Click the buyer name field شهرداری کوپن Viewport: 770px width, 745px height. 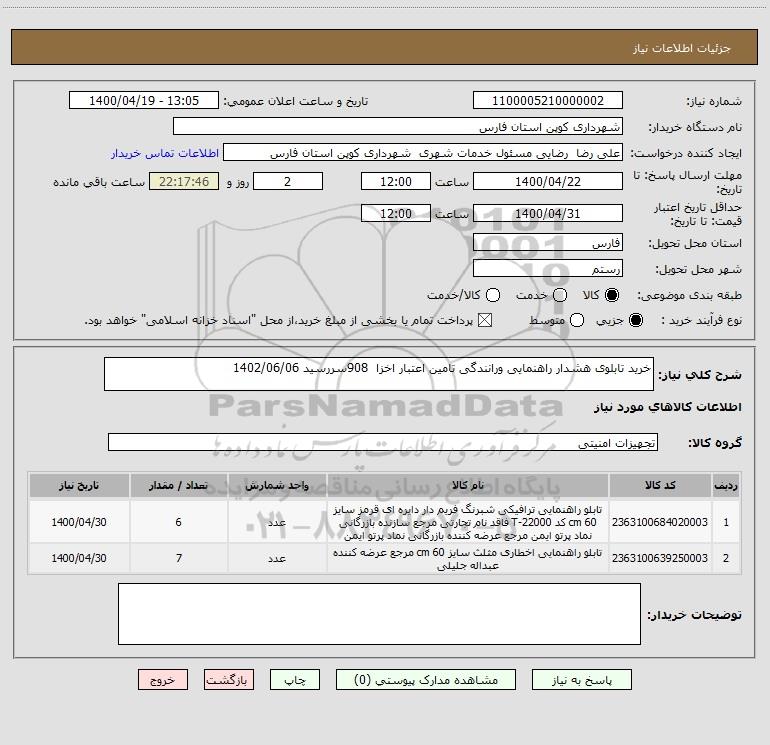tap(398, 126)
